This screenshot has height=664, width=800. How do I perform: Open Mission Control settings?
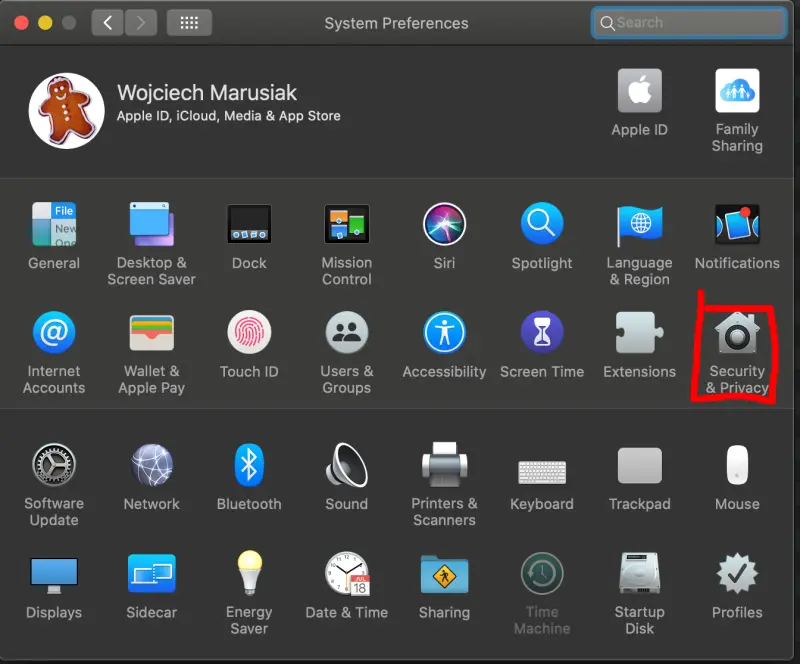(346, 225)
